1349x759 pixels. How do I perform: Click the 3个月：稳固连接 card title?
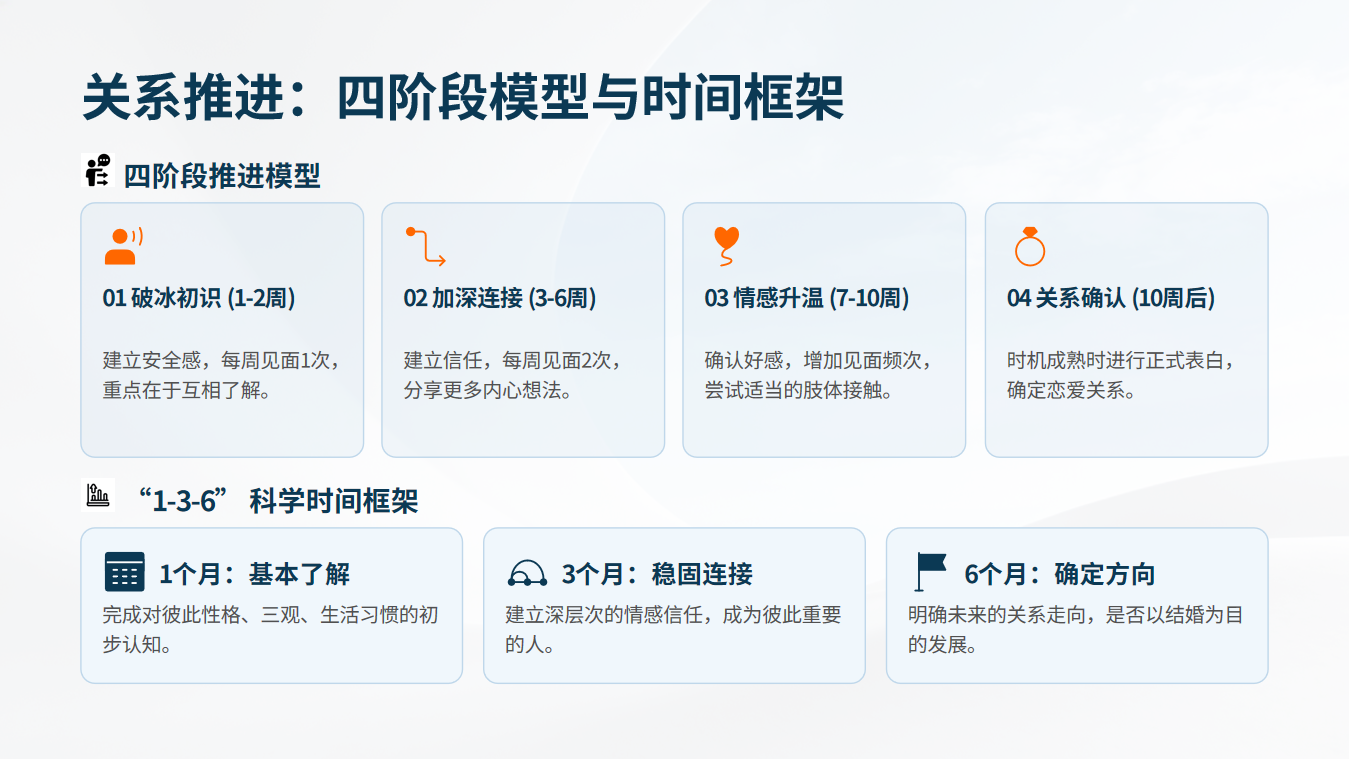tap(657, 574)
